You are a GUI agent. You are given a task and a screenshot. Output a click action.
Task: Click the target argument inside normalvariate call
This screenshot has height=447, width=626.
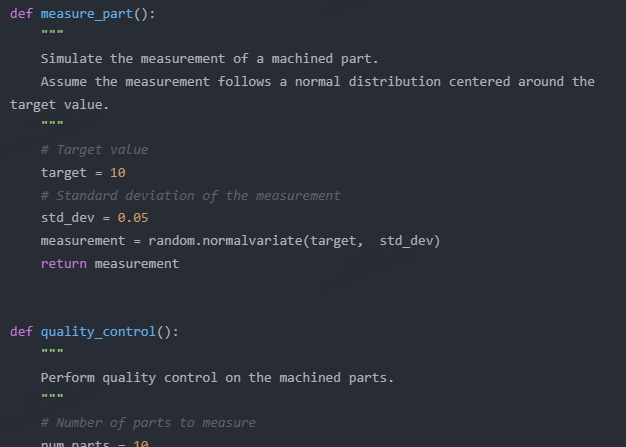pyautogui.click(x=336, y=241)
